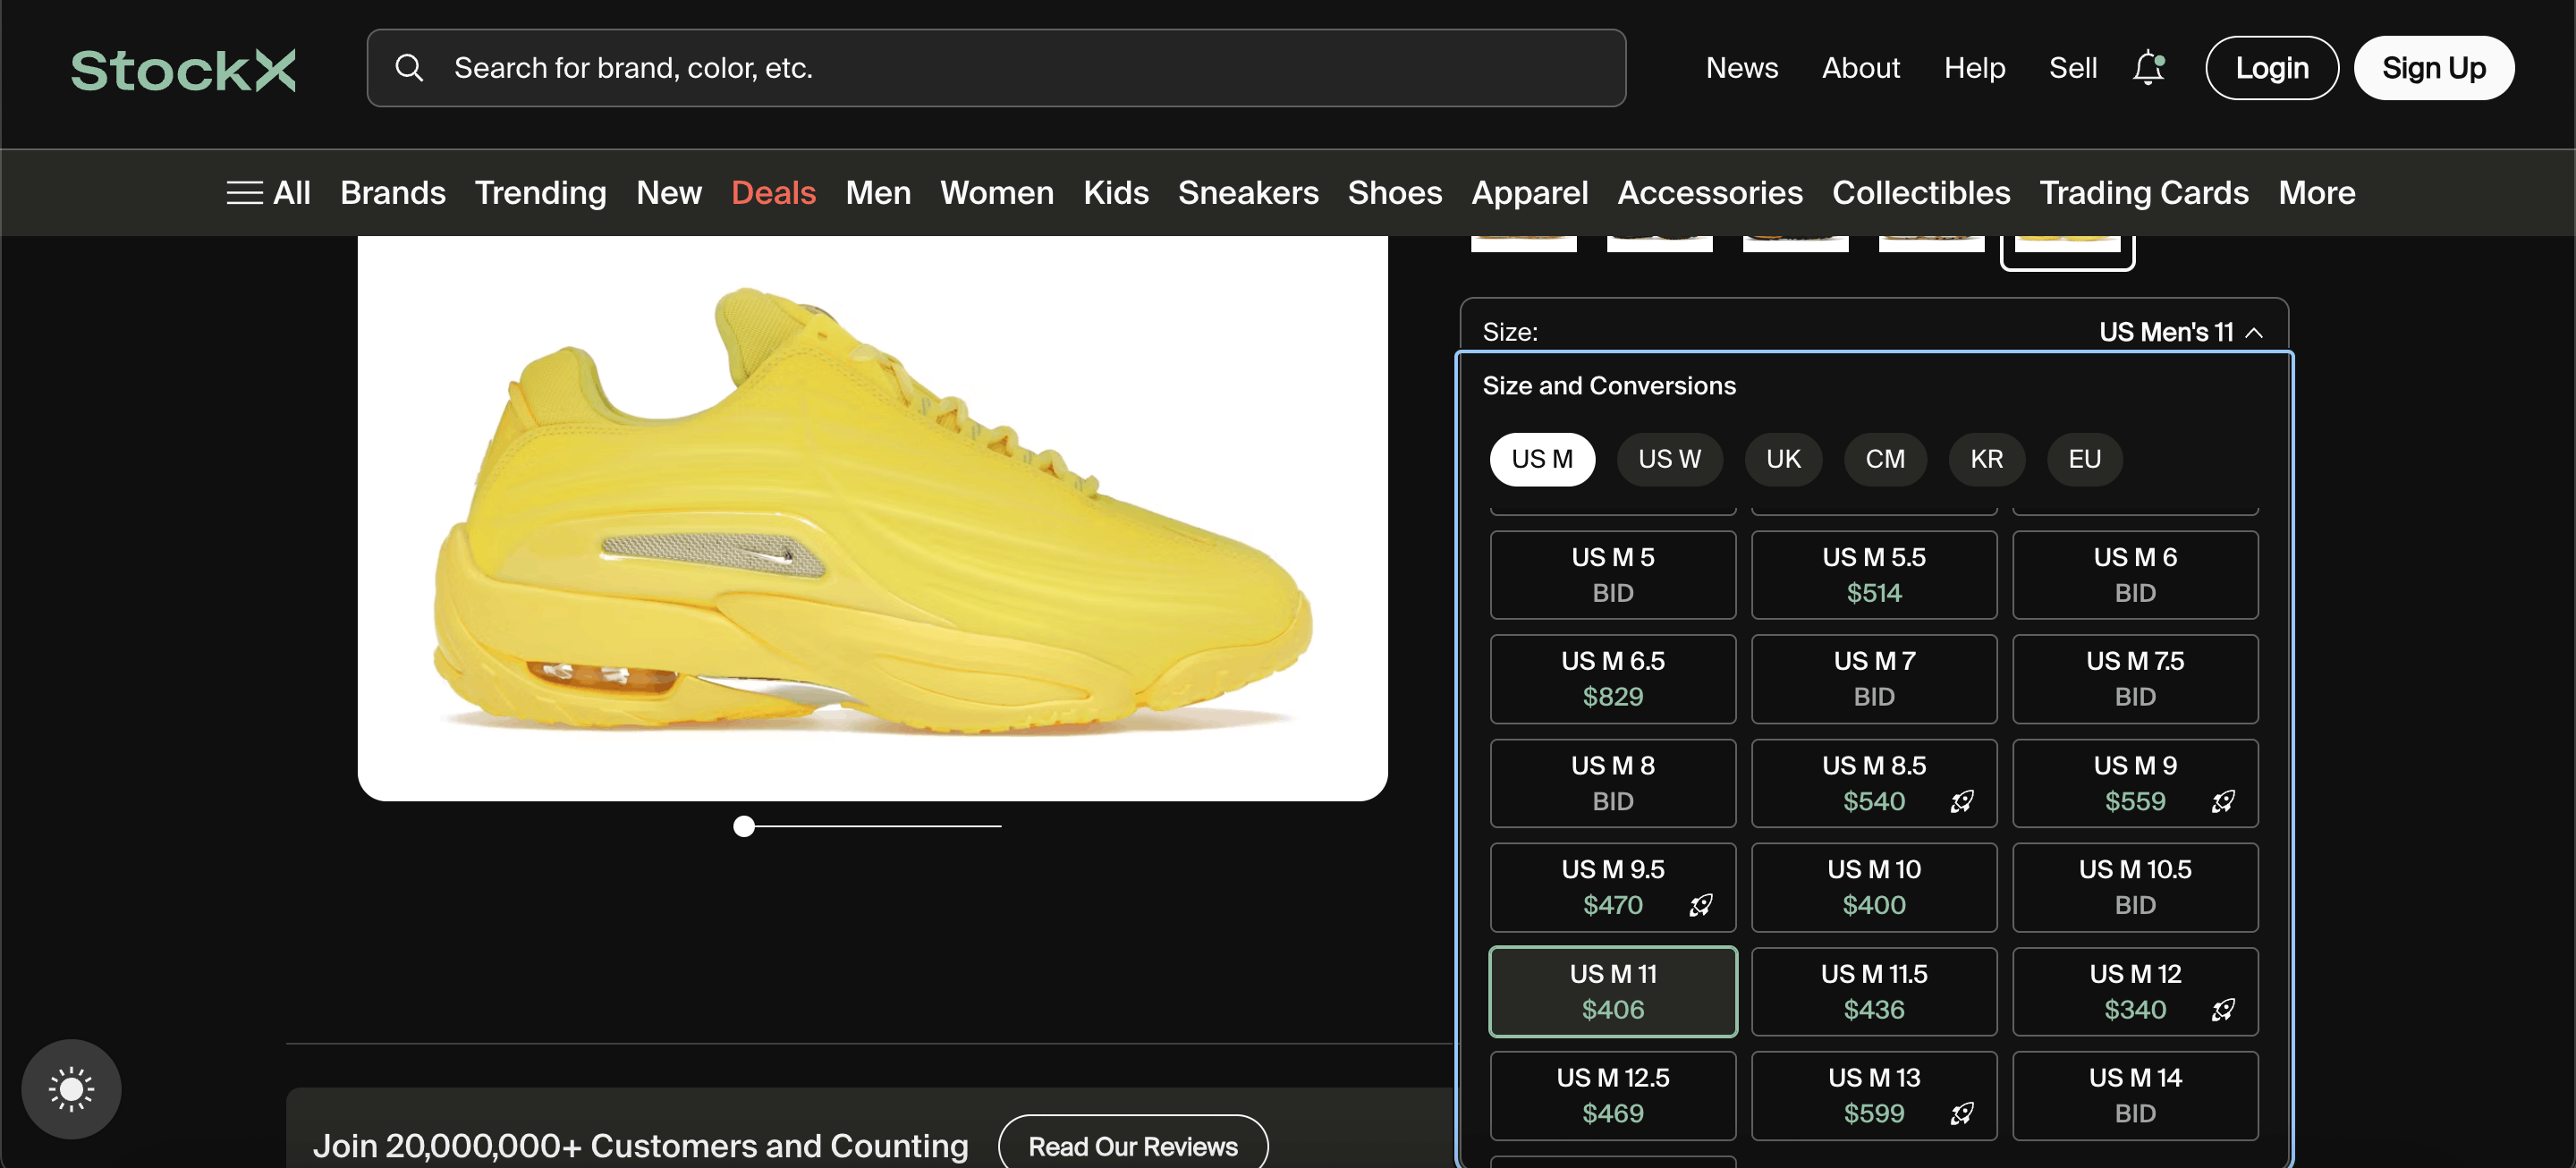This screenshot has height=1168, width=2576.
Task: Collapse the US Men's 11 size dropdown
Action: coord(2181,332)
